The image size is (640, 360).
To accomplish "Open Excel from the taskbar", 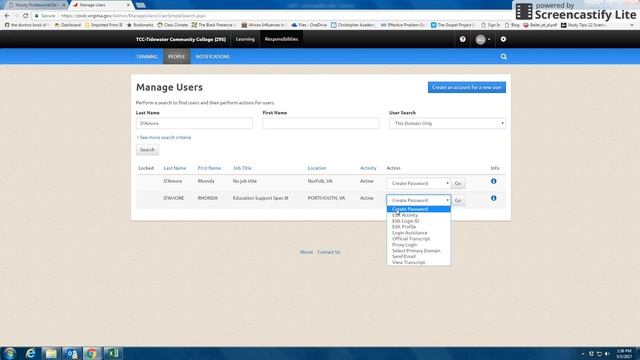I will pos(113,353).
